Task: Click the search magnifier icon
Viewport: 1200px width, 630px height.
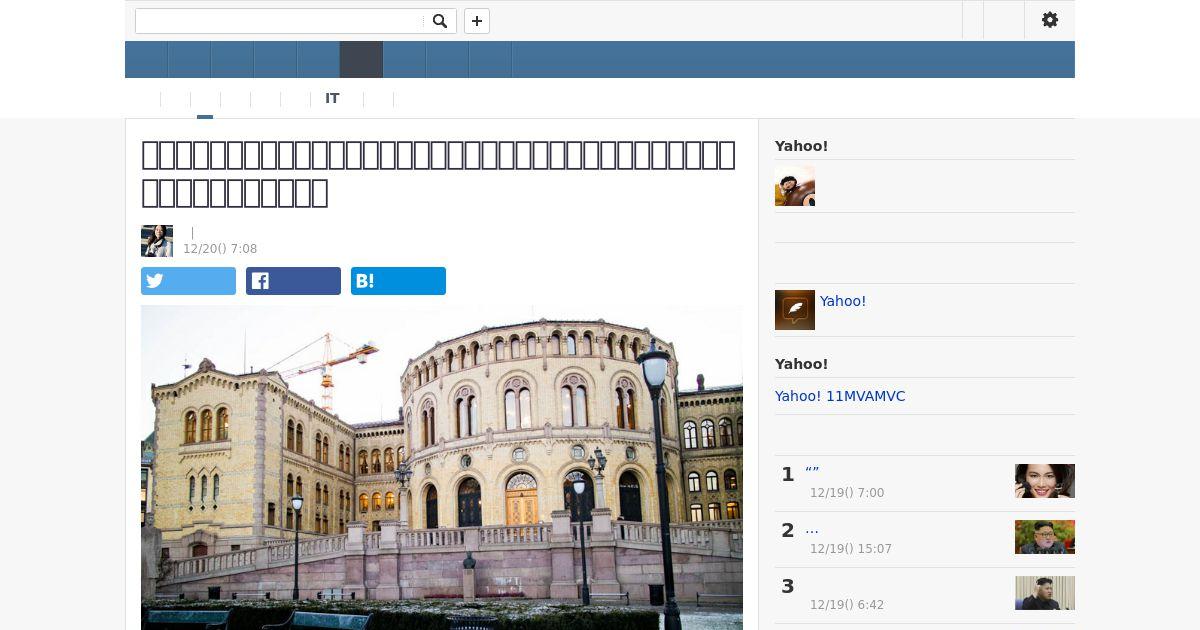Action: click(439, 21)
